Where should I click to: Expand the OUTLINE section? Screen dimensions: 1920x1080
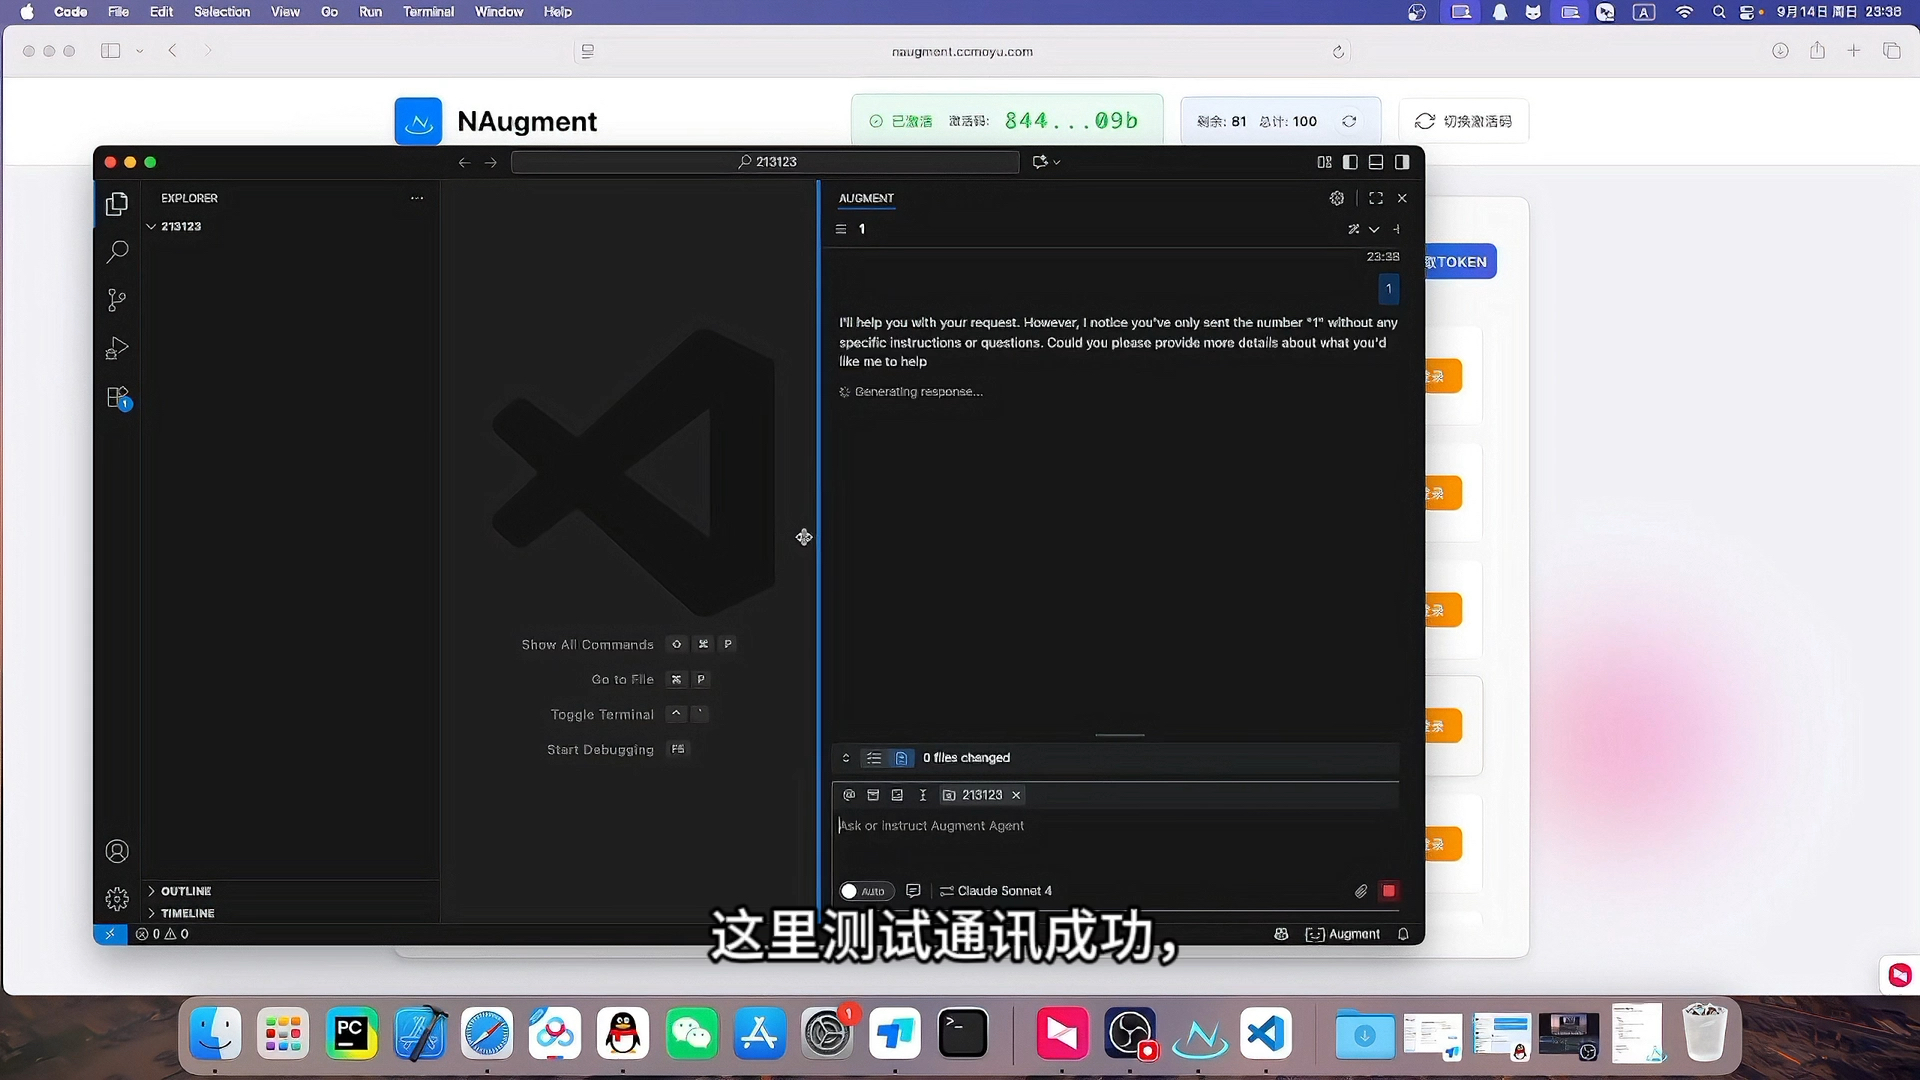coord(186,891)
